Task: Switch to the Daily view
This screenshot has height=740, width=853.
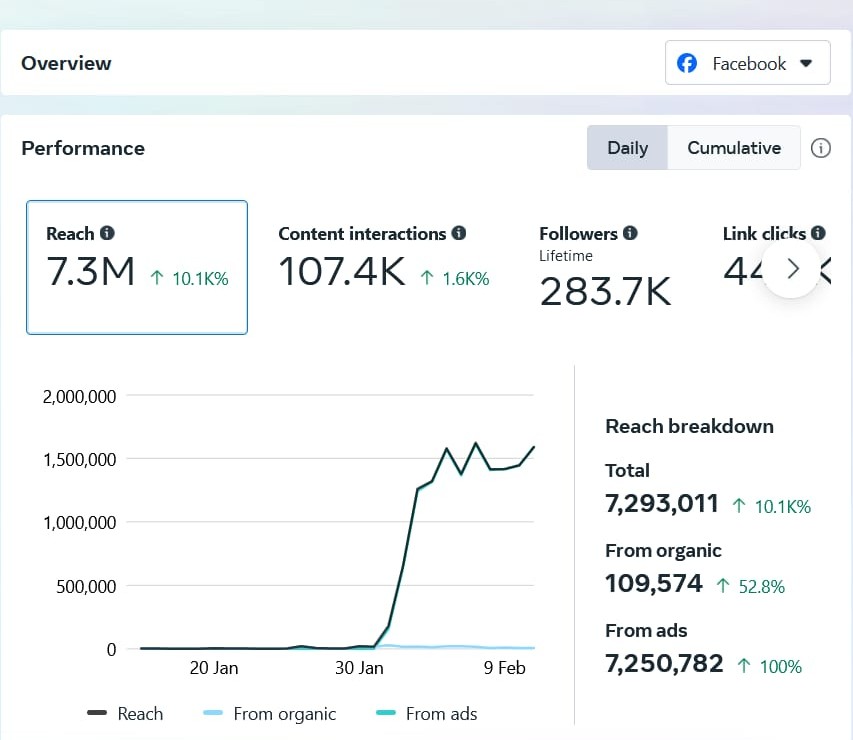Action: (627, 148)
